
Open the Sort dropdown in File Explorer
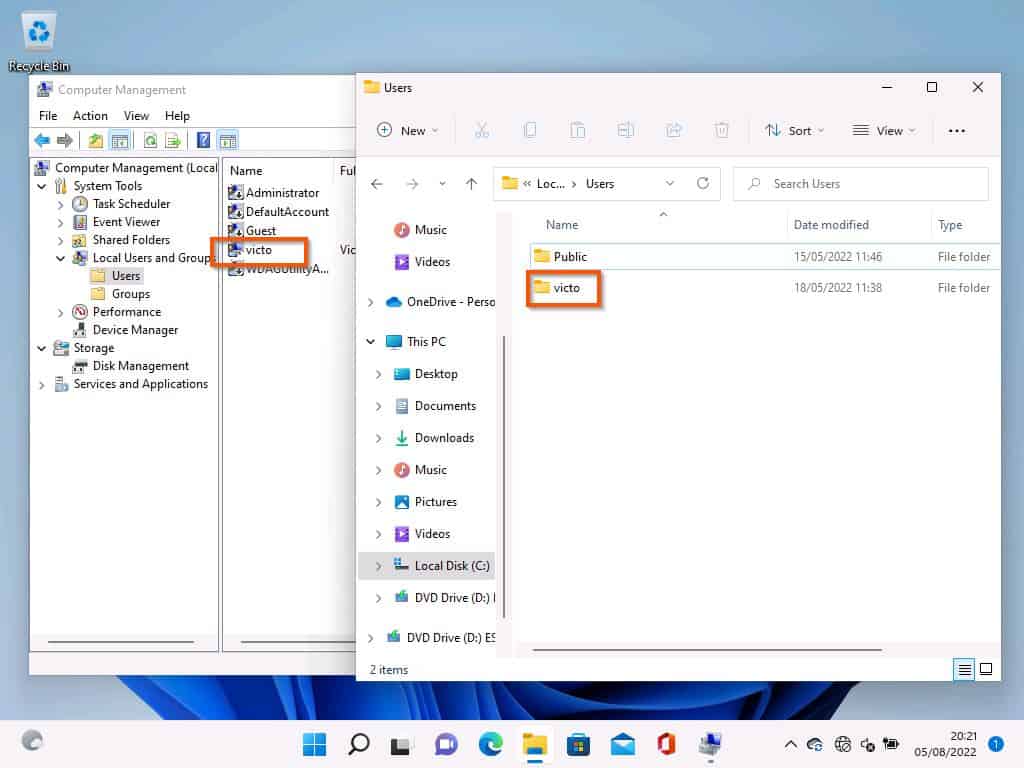click(x=795, y=130)
